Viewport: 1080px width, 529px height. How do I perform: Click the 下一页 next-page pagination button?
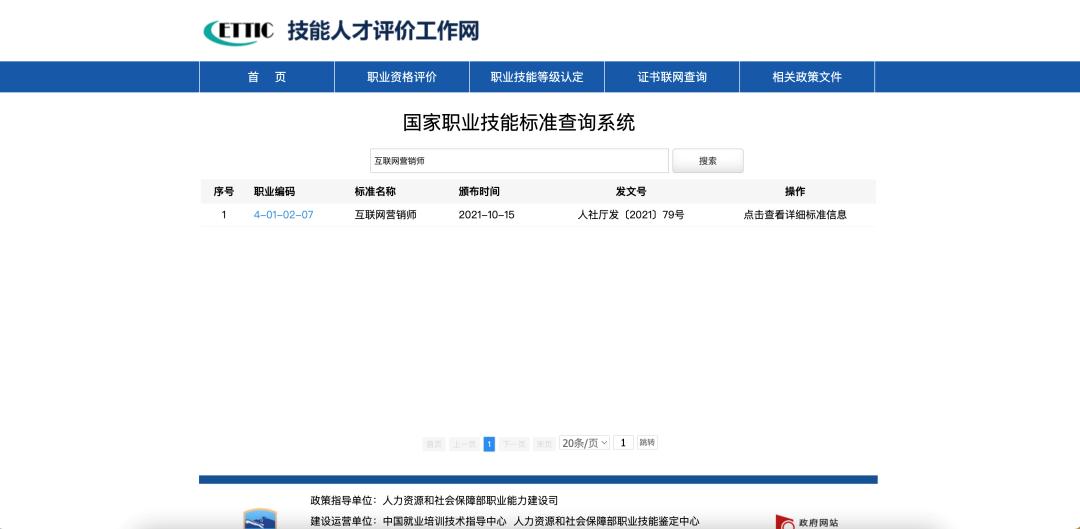point(514,444)
